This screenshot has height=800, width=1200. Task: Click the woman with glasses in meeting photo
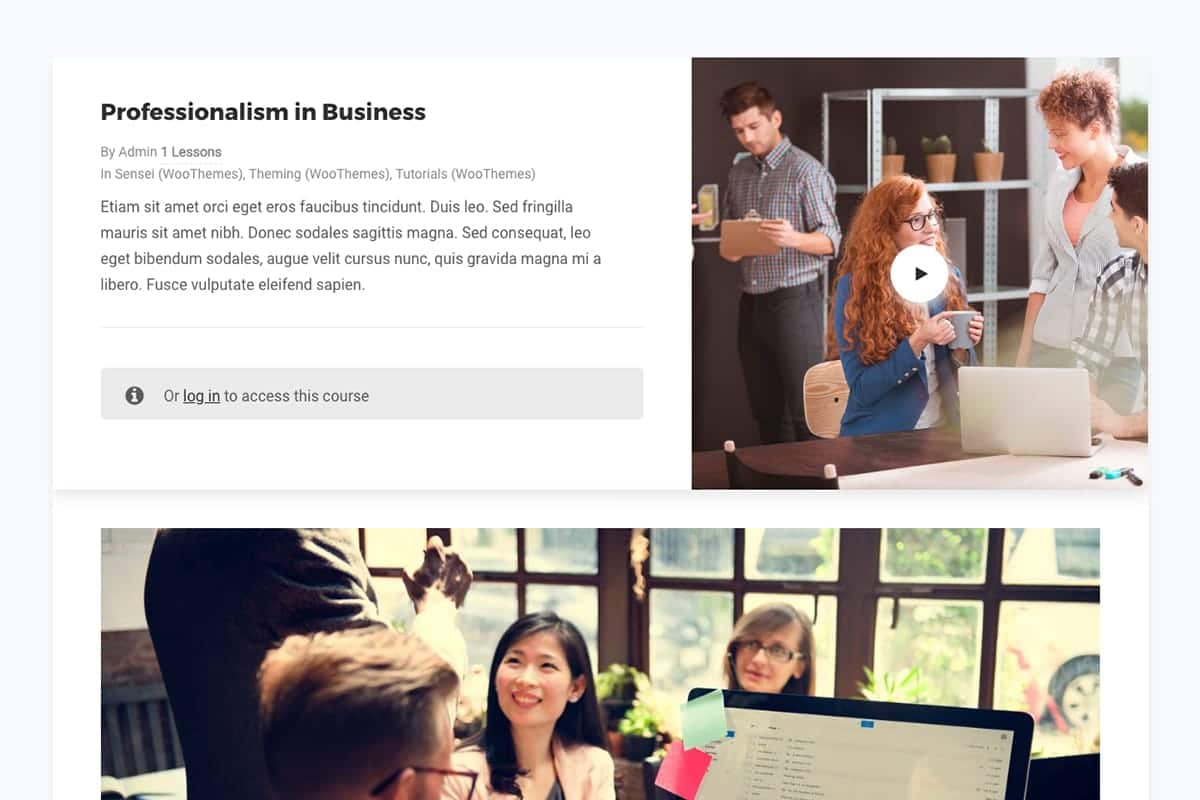[x=768, y=650]
